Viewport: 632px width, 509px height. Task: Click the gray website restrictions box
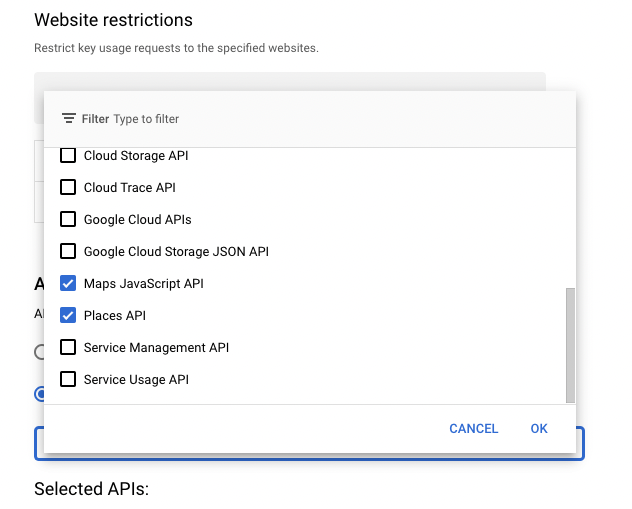290,81
